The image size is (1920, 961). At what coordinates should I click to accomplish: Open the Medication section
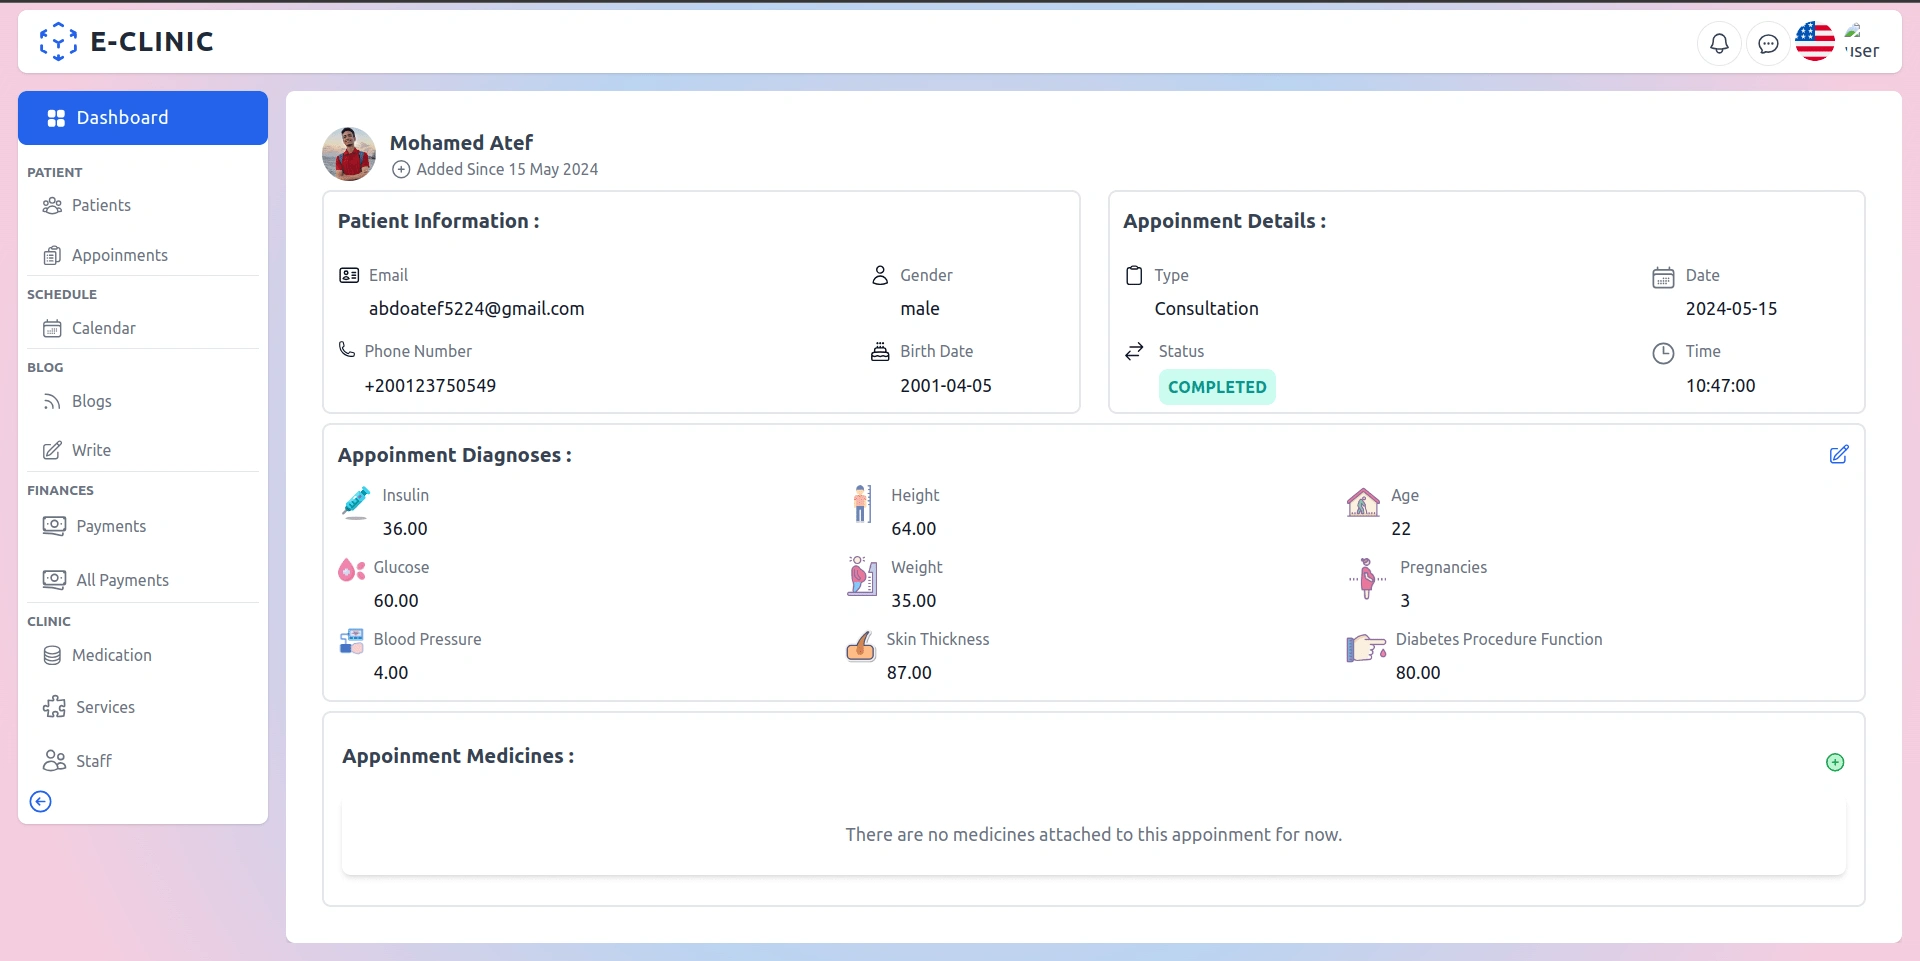[x=111, y=655]
